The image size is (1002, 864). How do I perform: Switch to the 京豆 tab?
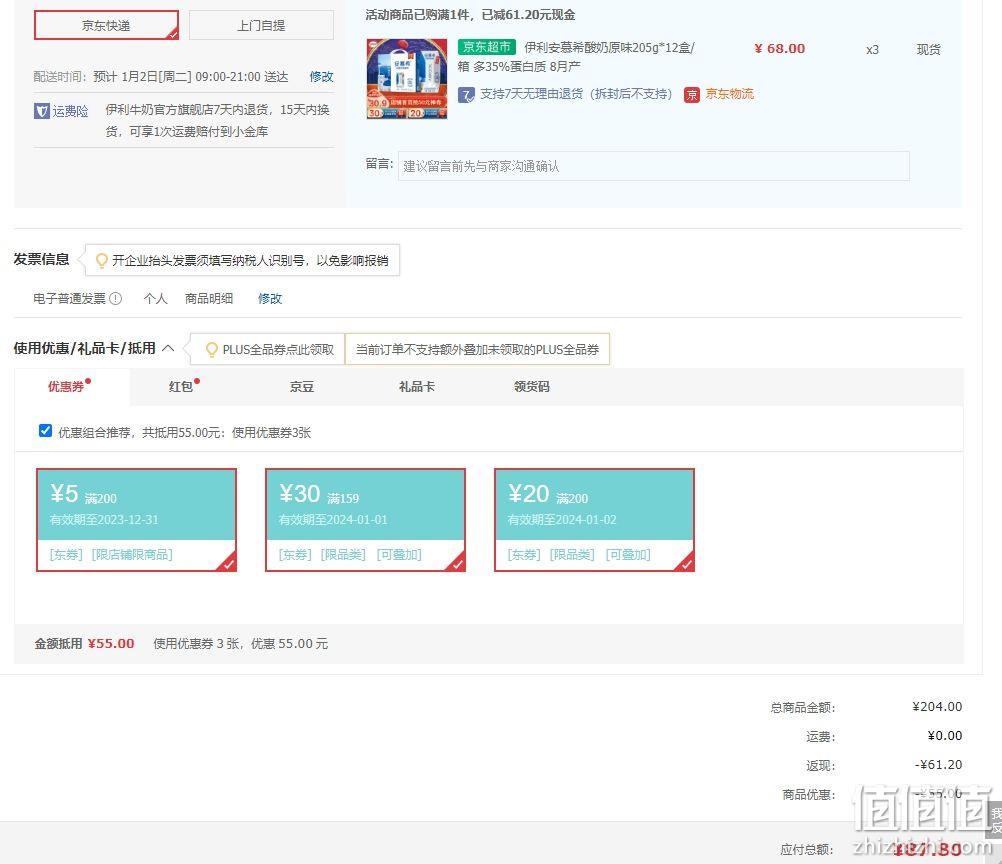click(x=302, y=387)
